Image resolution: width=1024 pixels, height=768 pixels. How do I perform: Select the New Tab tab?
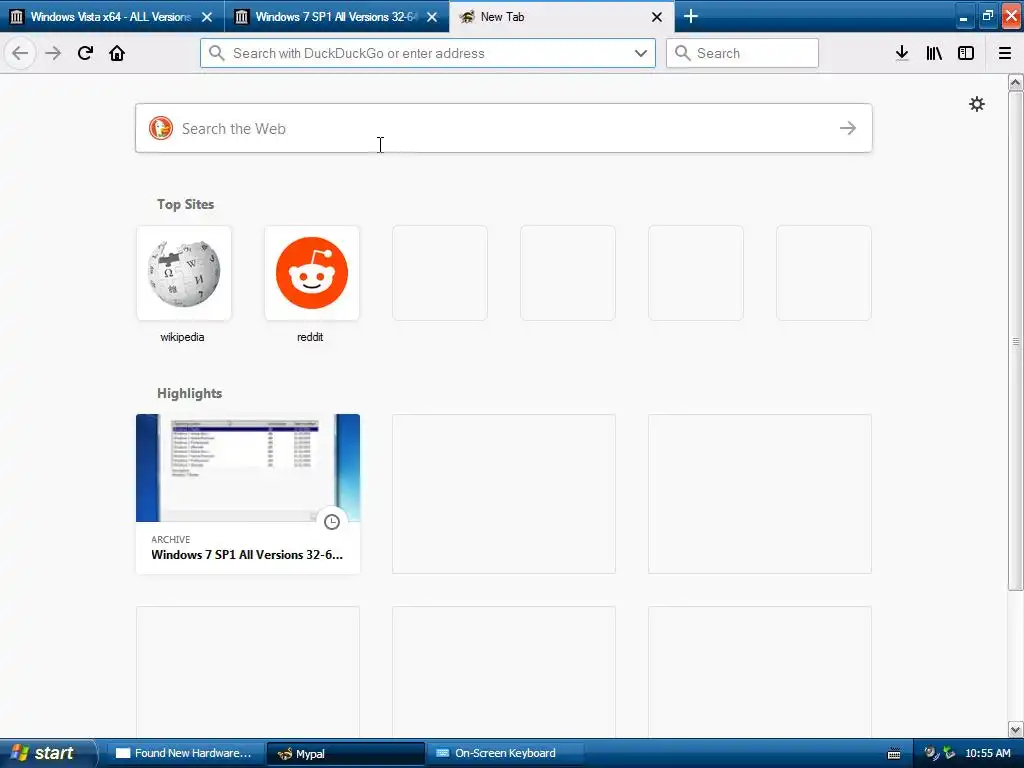coord(562,16)
